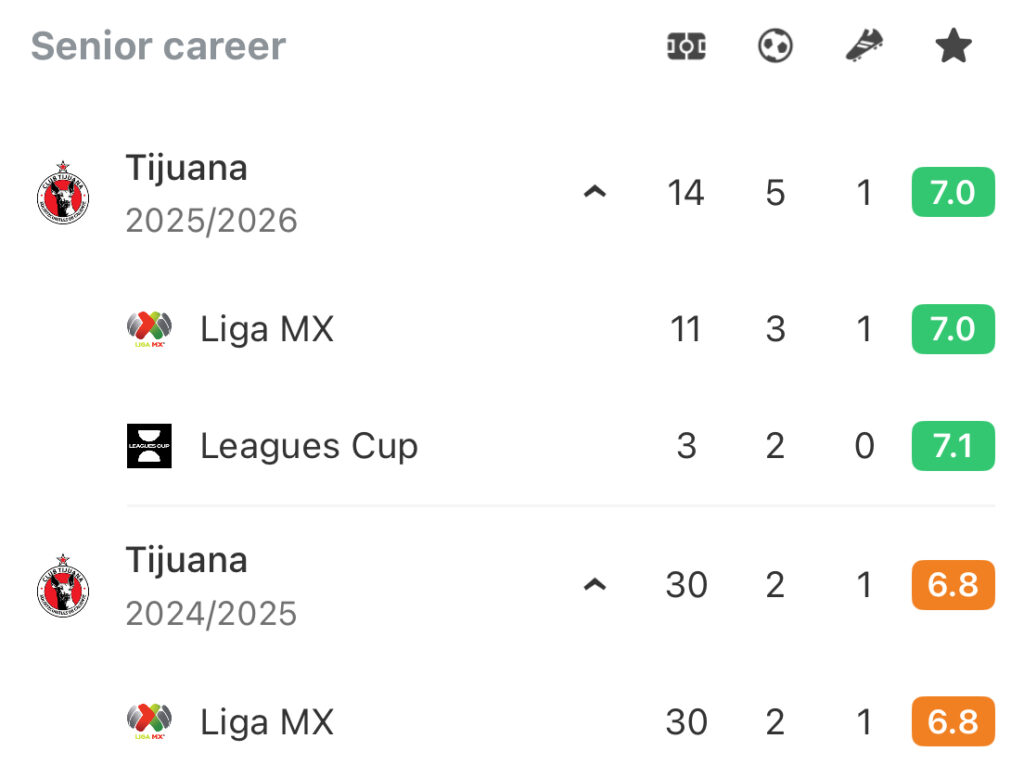Click the orange 6.8 rating for 2024/2025 season
The height and width of the screenshot is (764, 1024).
click(x=953, y=585)
